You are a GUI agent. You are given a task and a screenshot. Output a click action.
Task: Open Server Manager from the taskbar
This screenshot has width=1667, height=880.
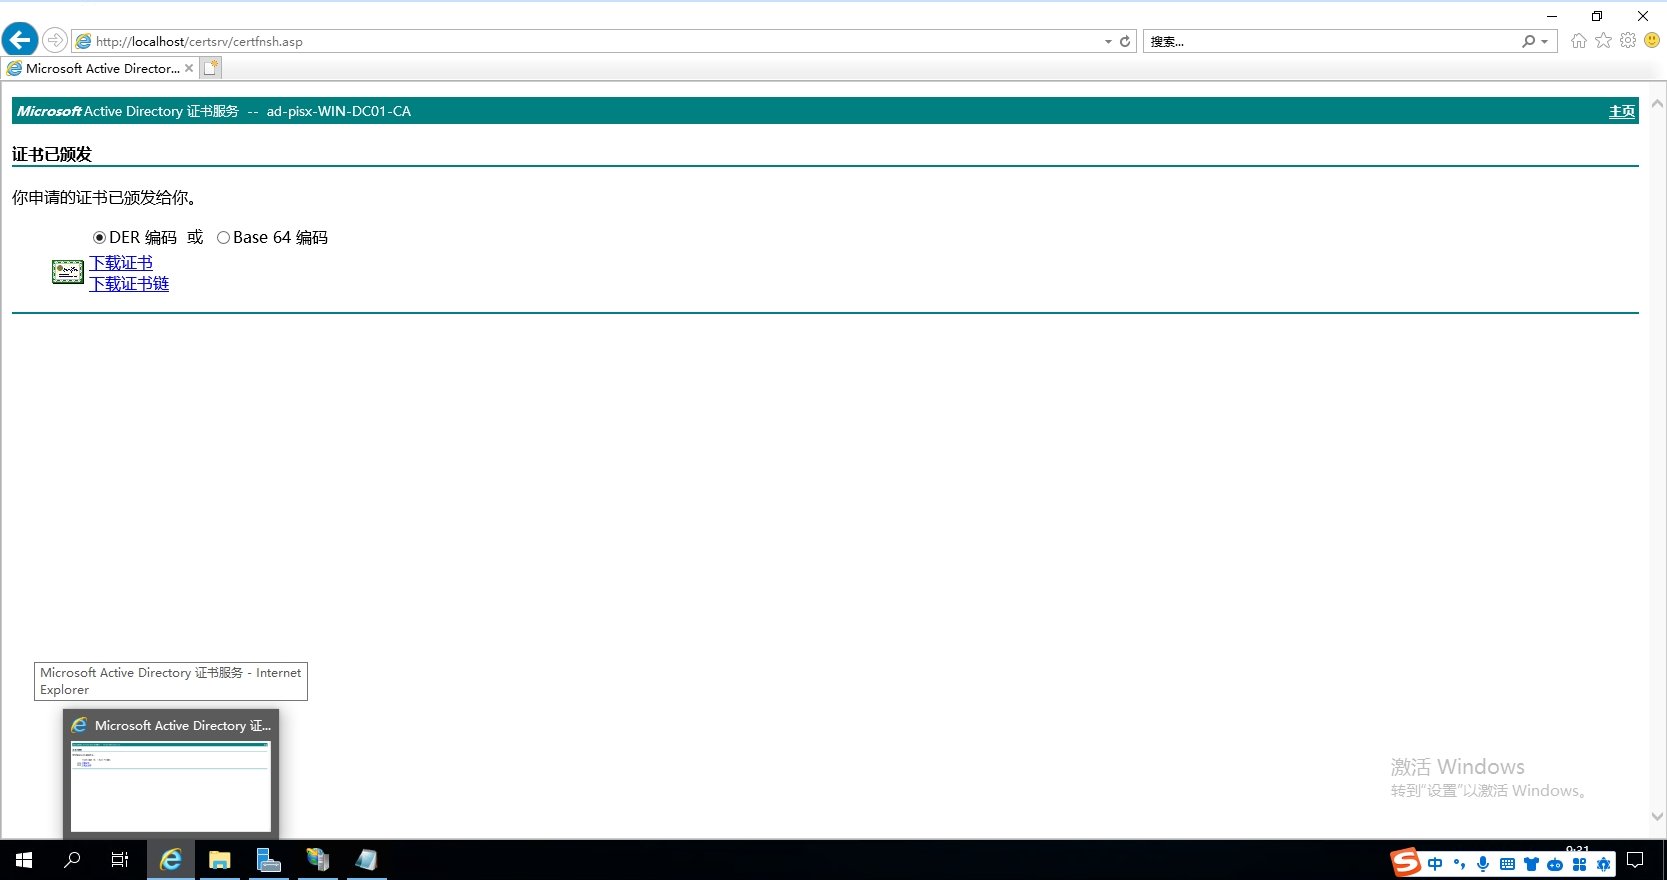click(x=268, y=860)
